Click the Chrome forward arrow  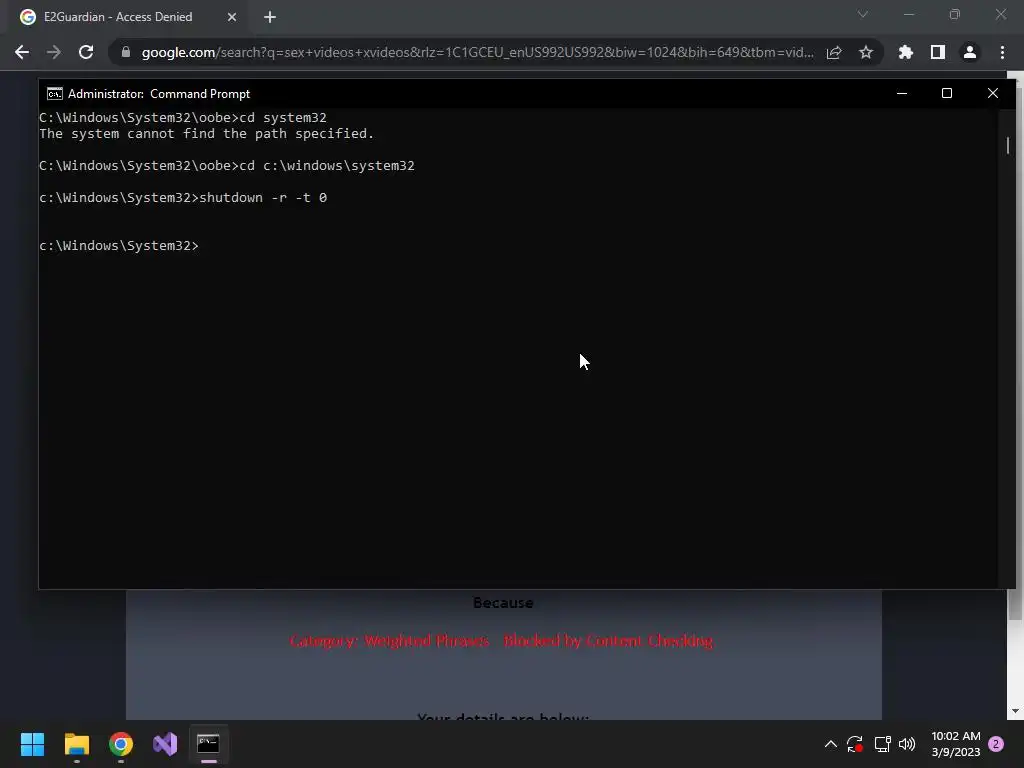pos(54,52)
